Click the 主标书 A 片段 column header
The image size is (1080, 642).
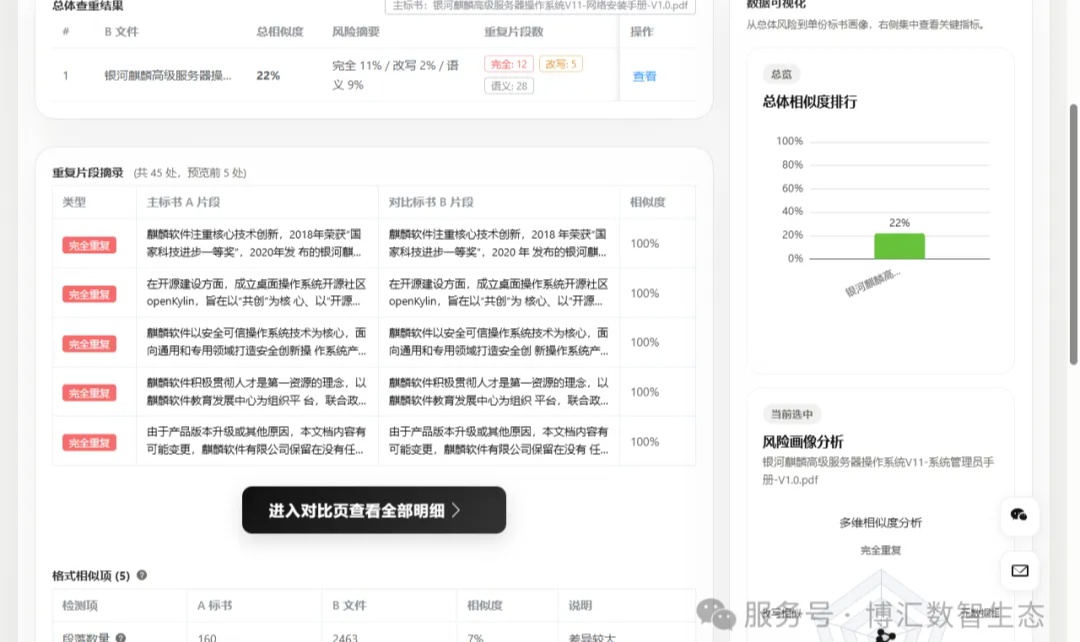coord(183,202)
